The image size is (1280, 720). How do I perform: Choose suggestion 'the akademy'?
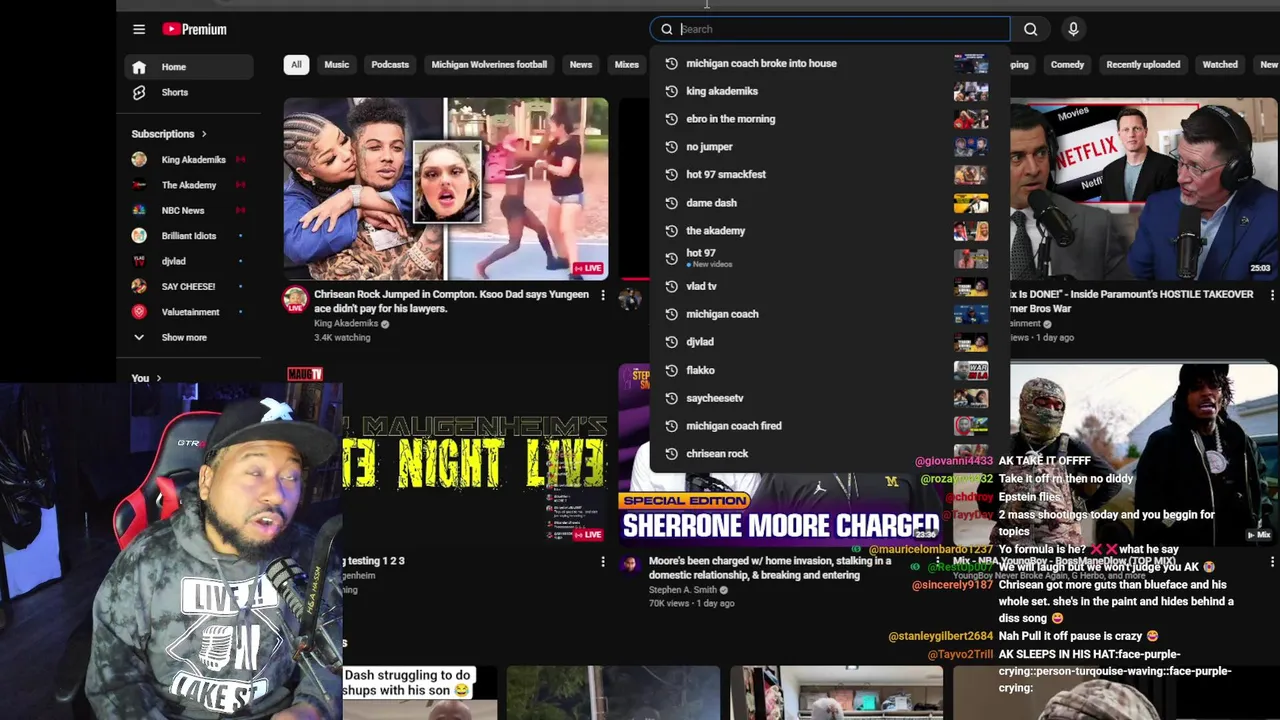click(x=829, y=231)
